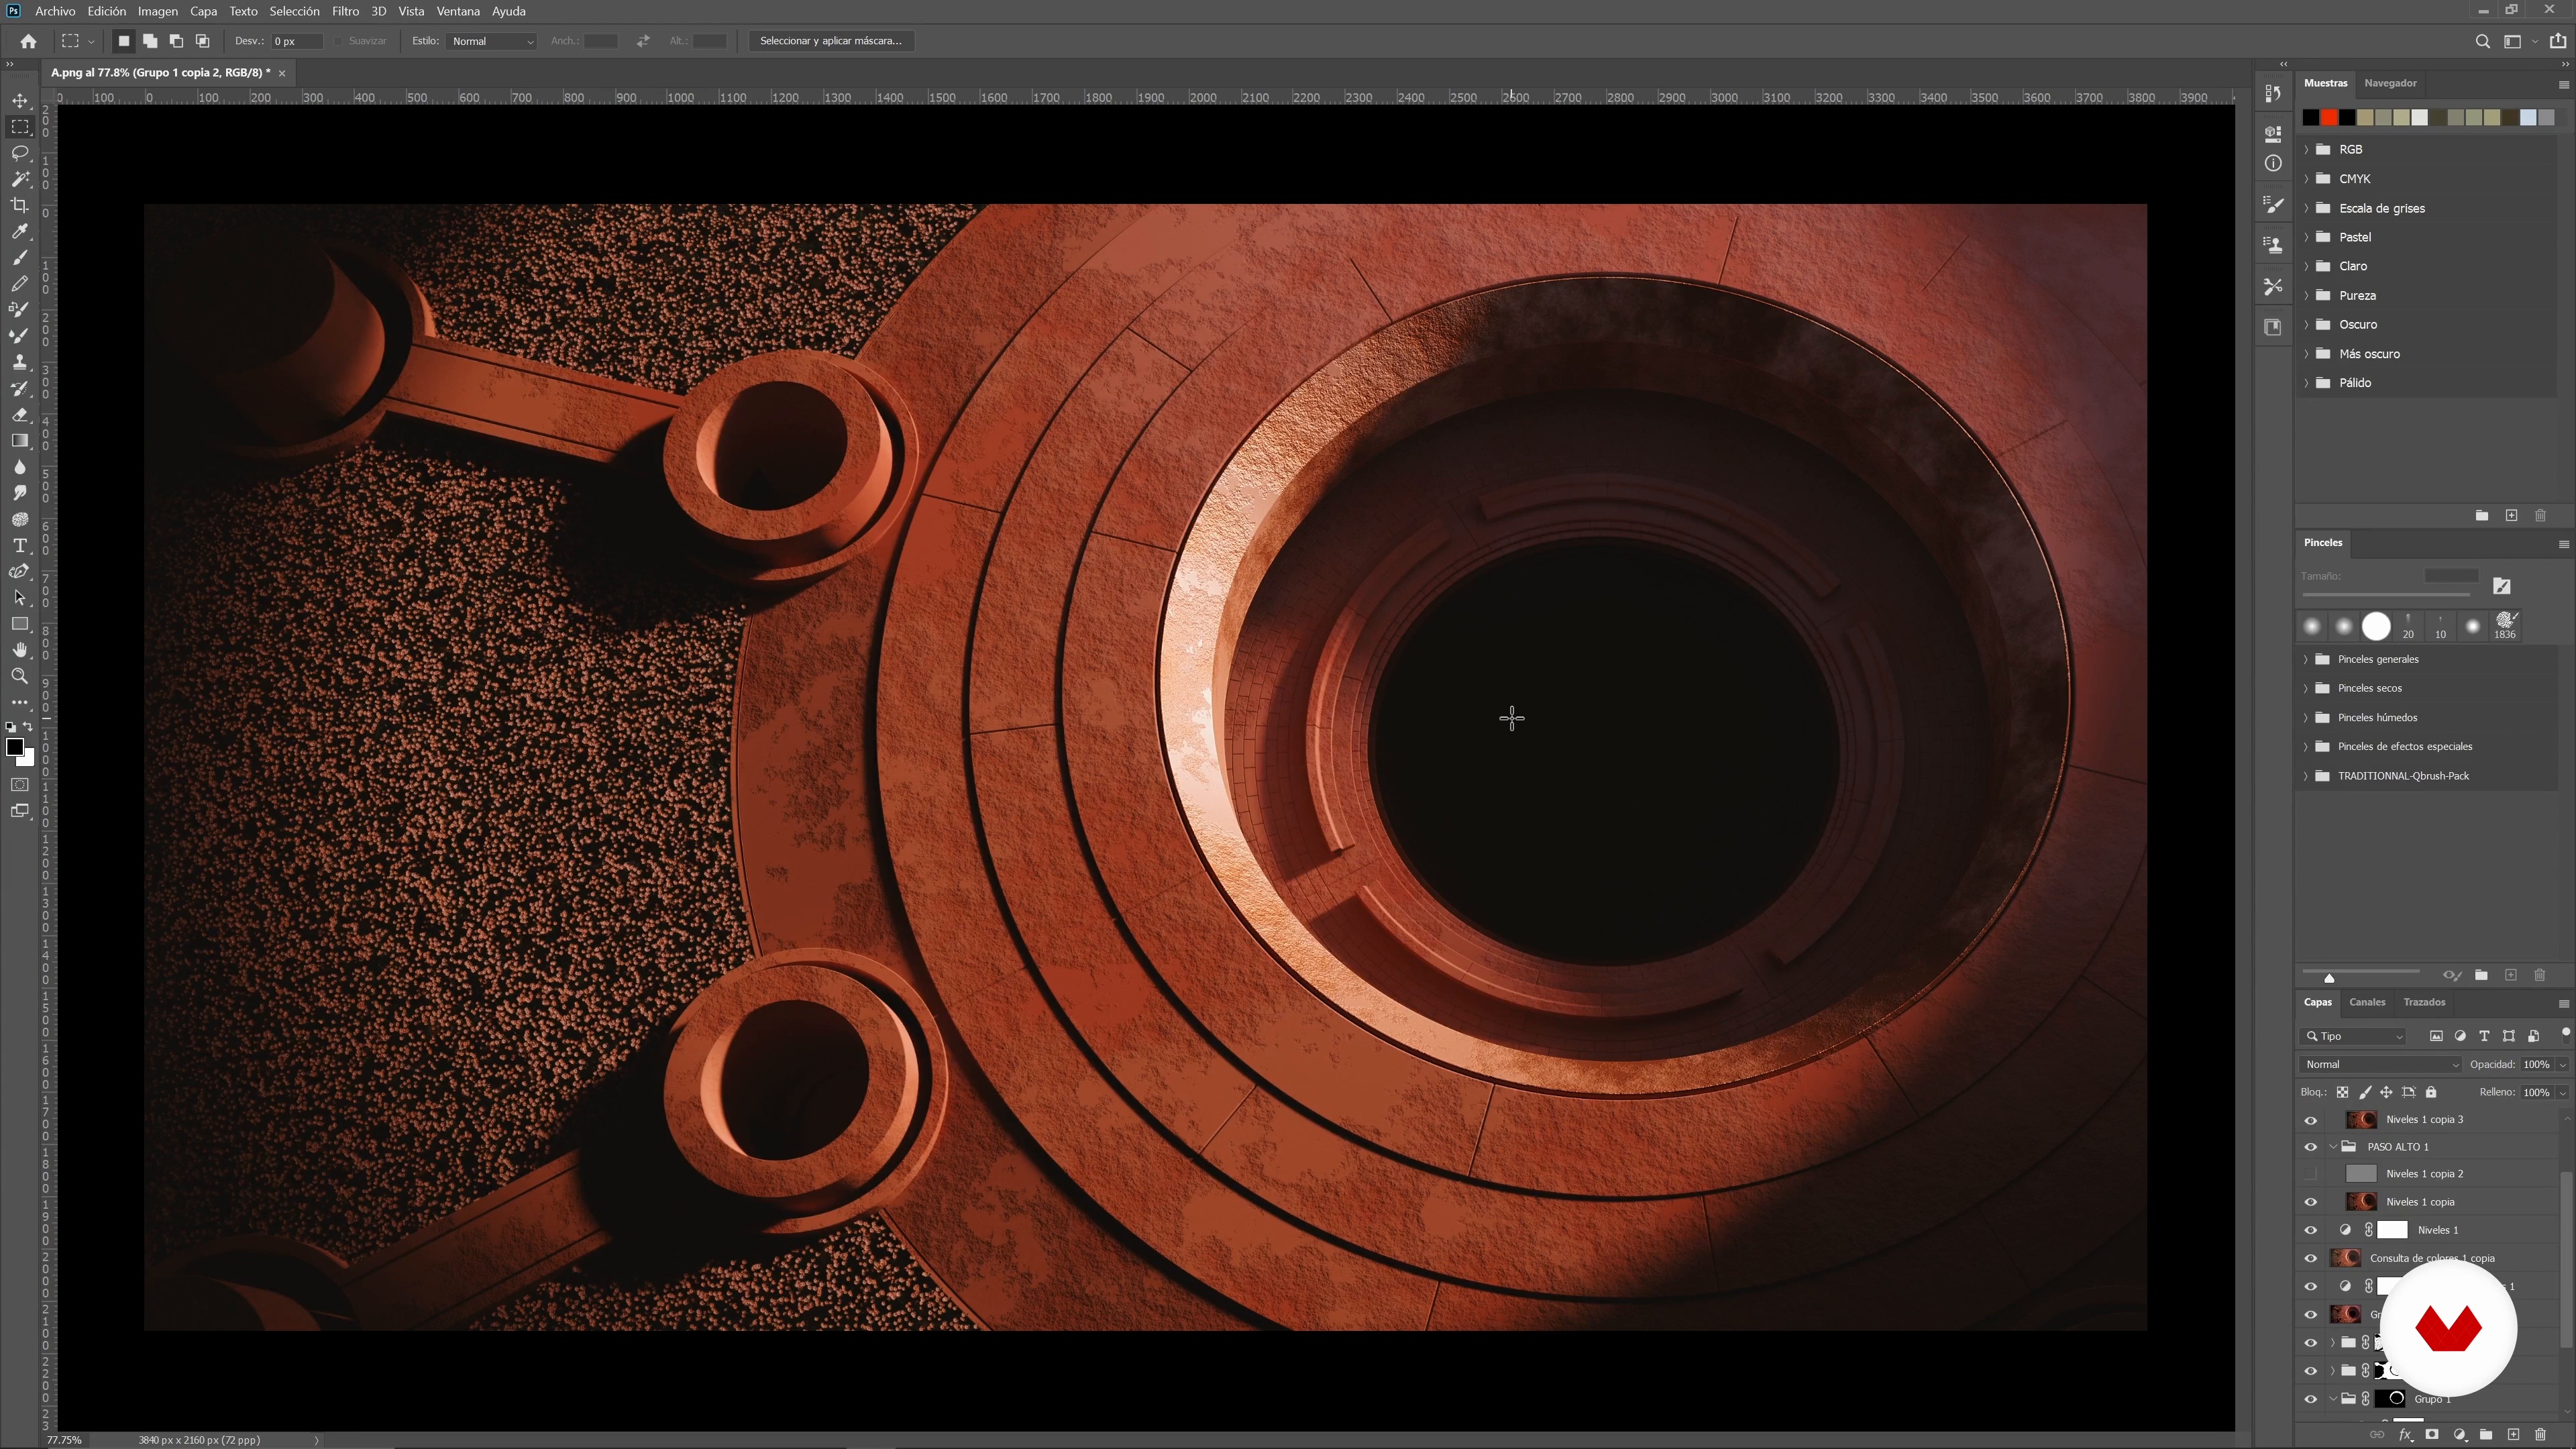The image size is (2576, 1449).
Task: Open Muestras panel options menu
Action: tap(2563, 84)
